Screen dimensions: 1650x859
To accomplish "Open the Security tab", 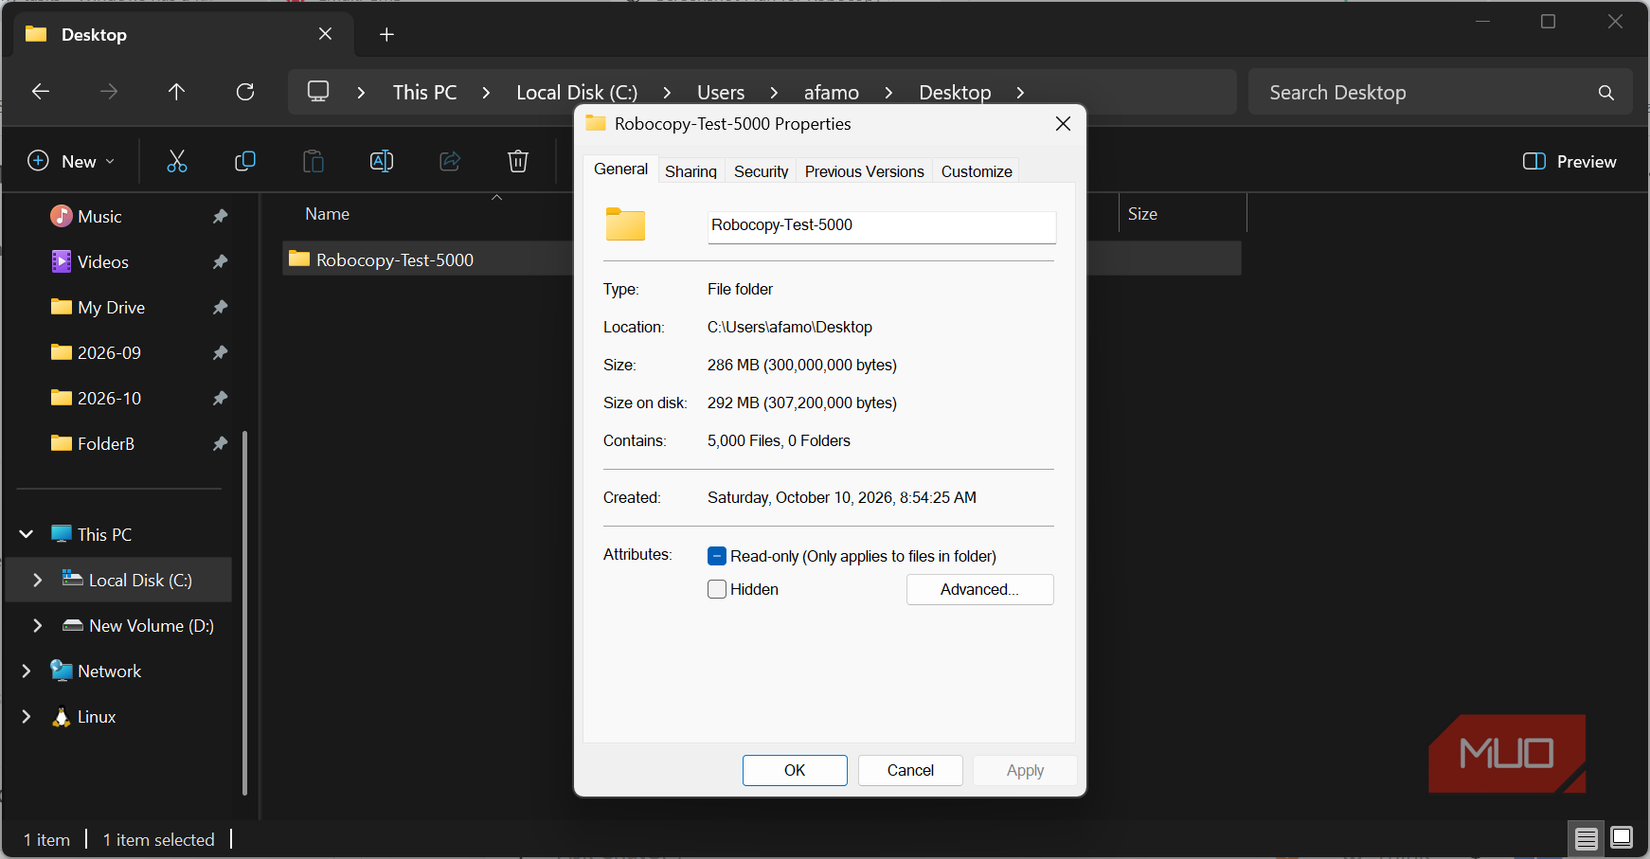I will click(x=761, y=171).
